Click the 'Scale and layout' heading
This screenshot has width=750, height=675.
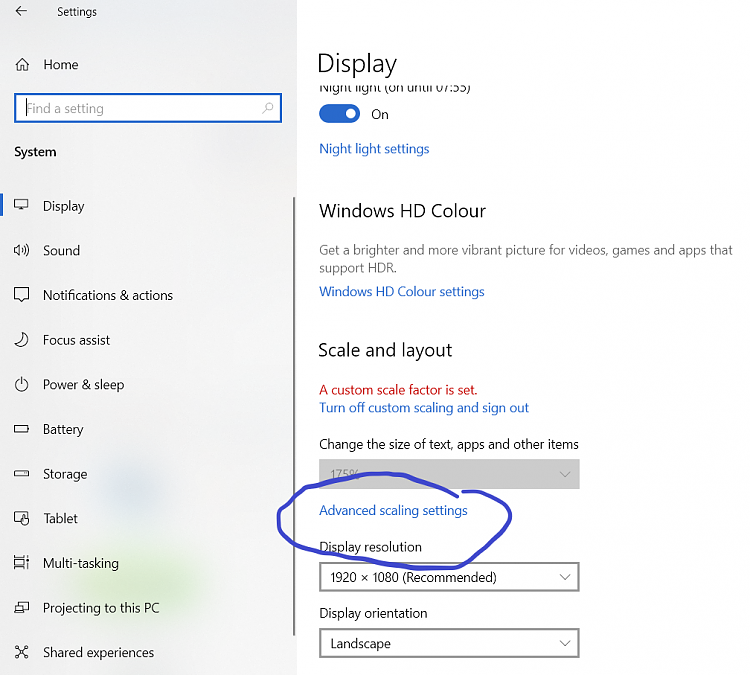[385, 350]
